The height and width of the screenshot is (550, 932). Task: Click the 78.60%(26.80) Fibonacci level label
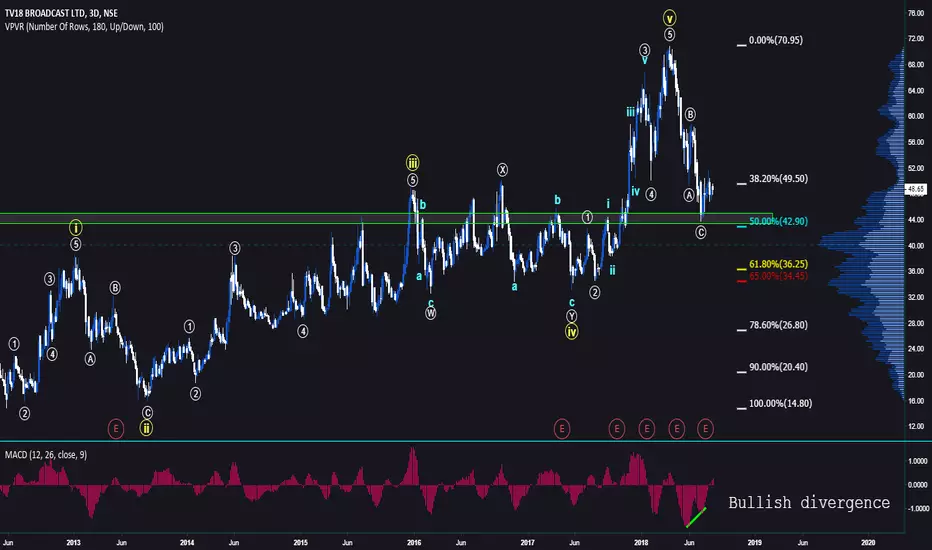pos(778,325)
